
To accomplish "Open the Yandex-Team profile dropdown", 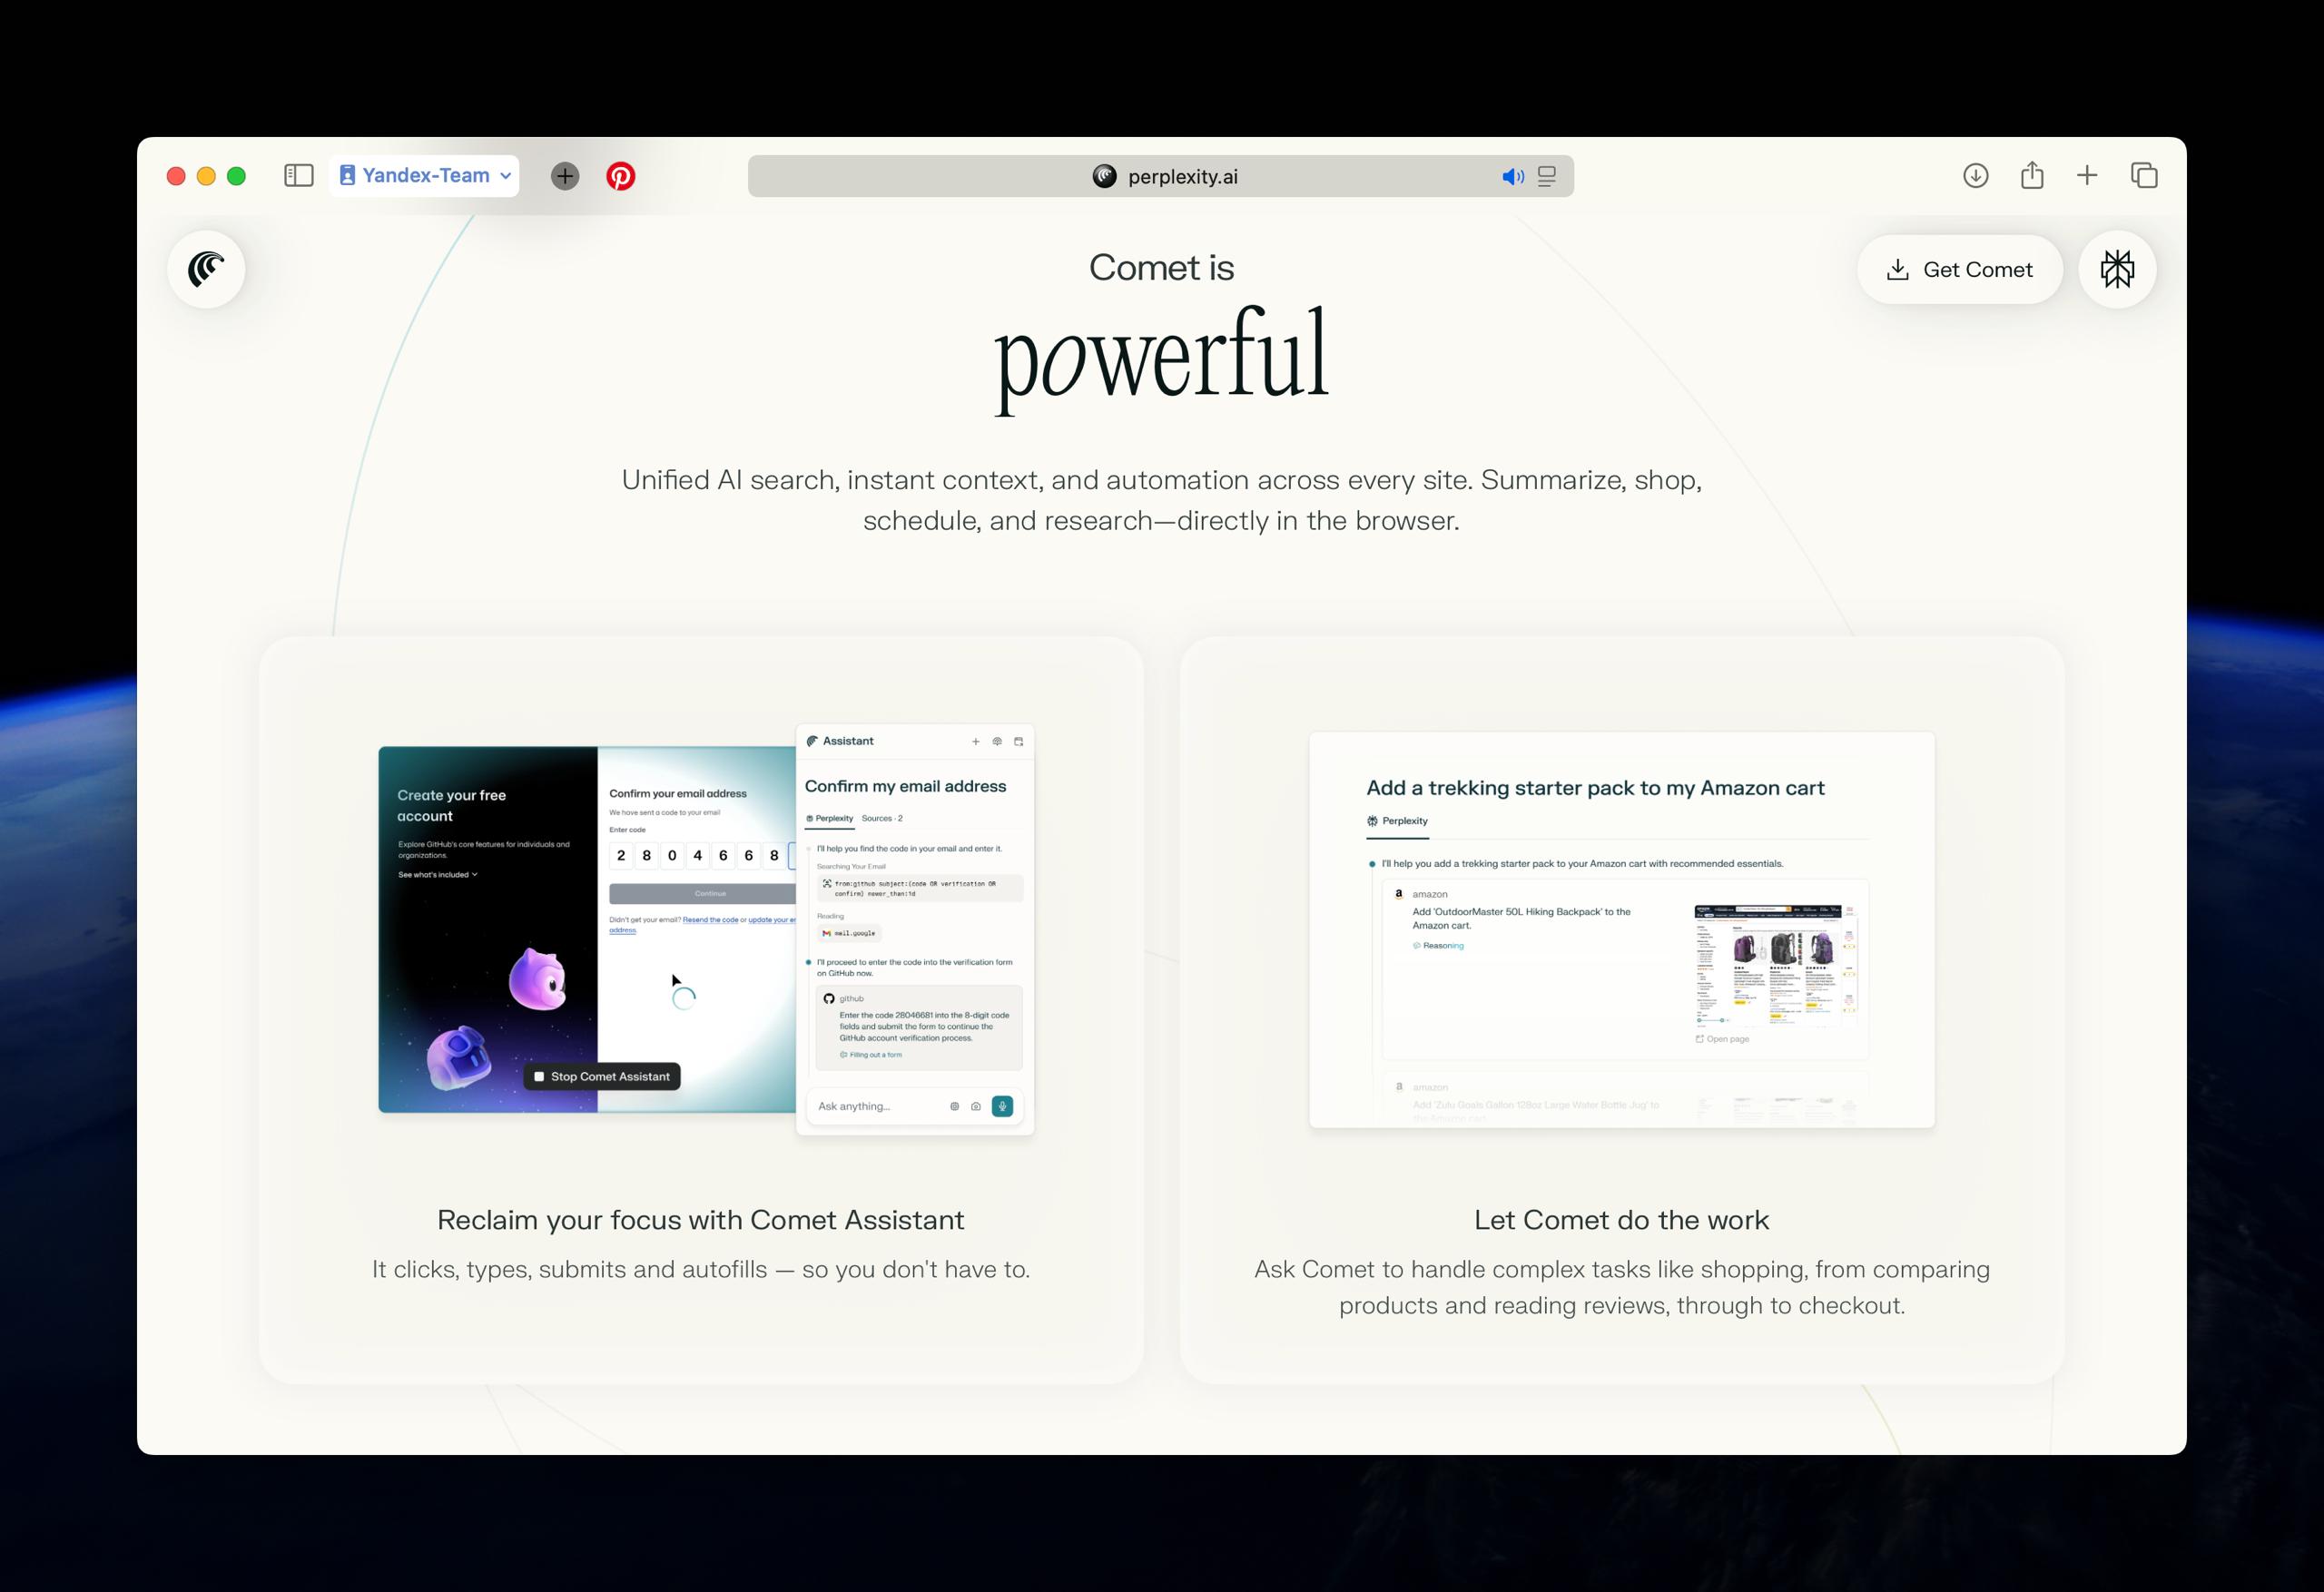I will point(424,176).
